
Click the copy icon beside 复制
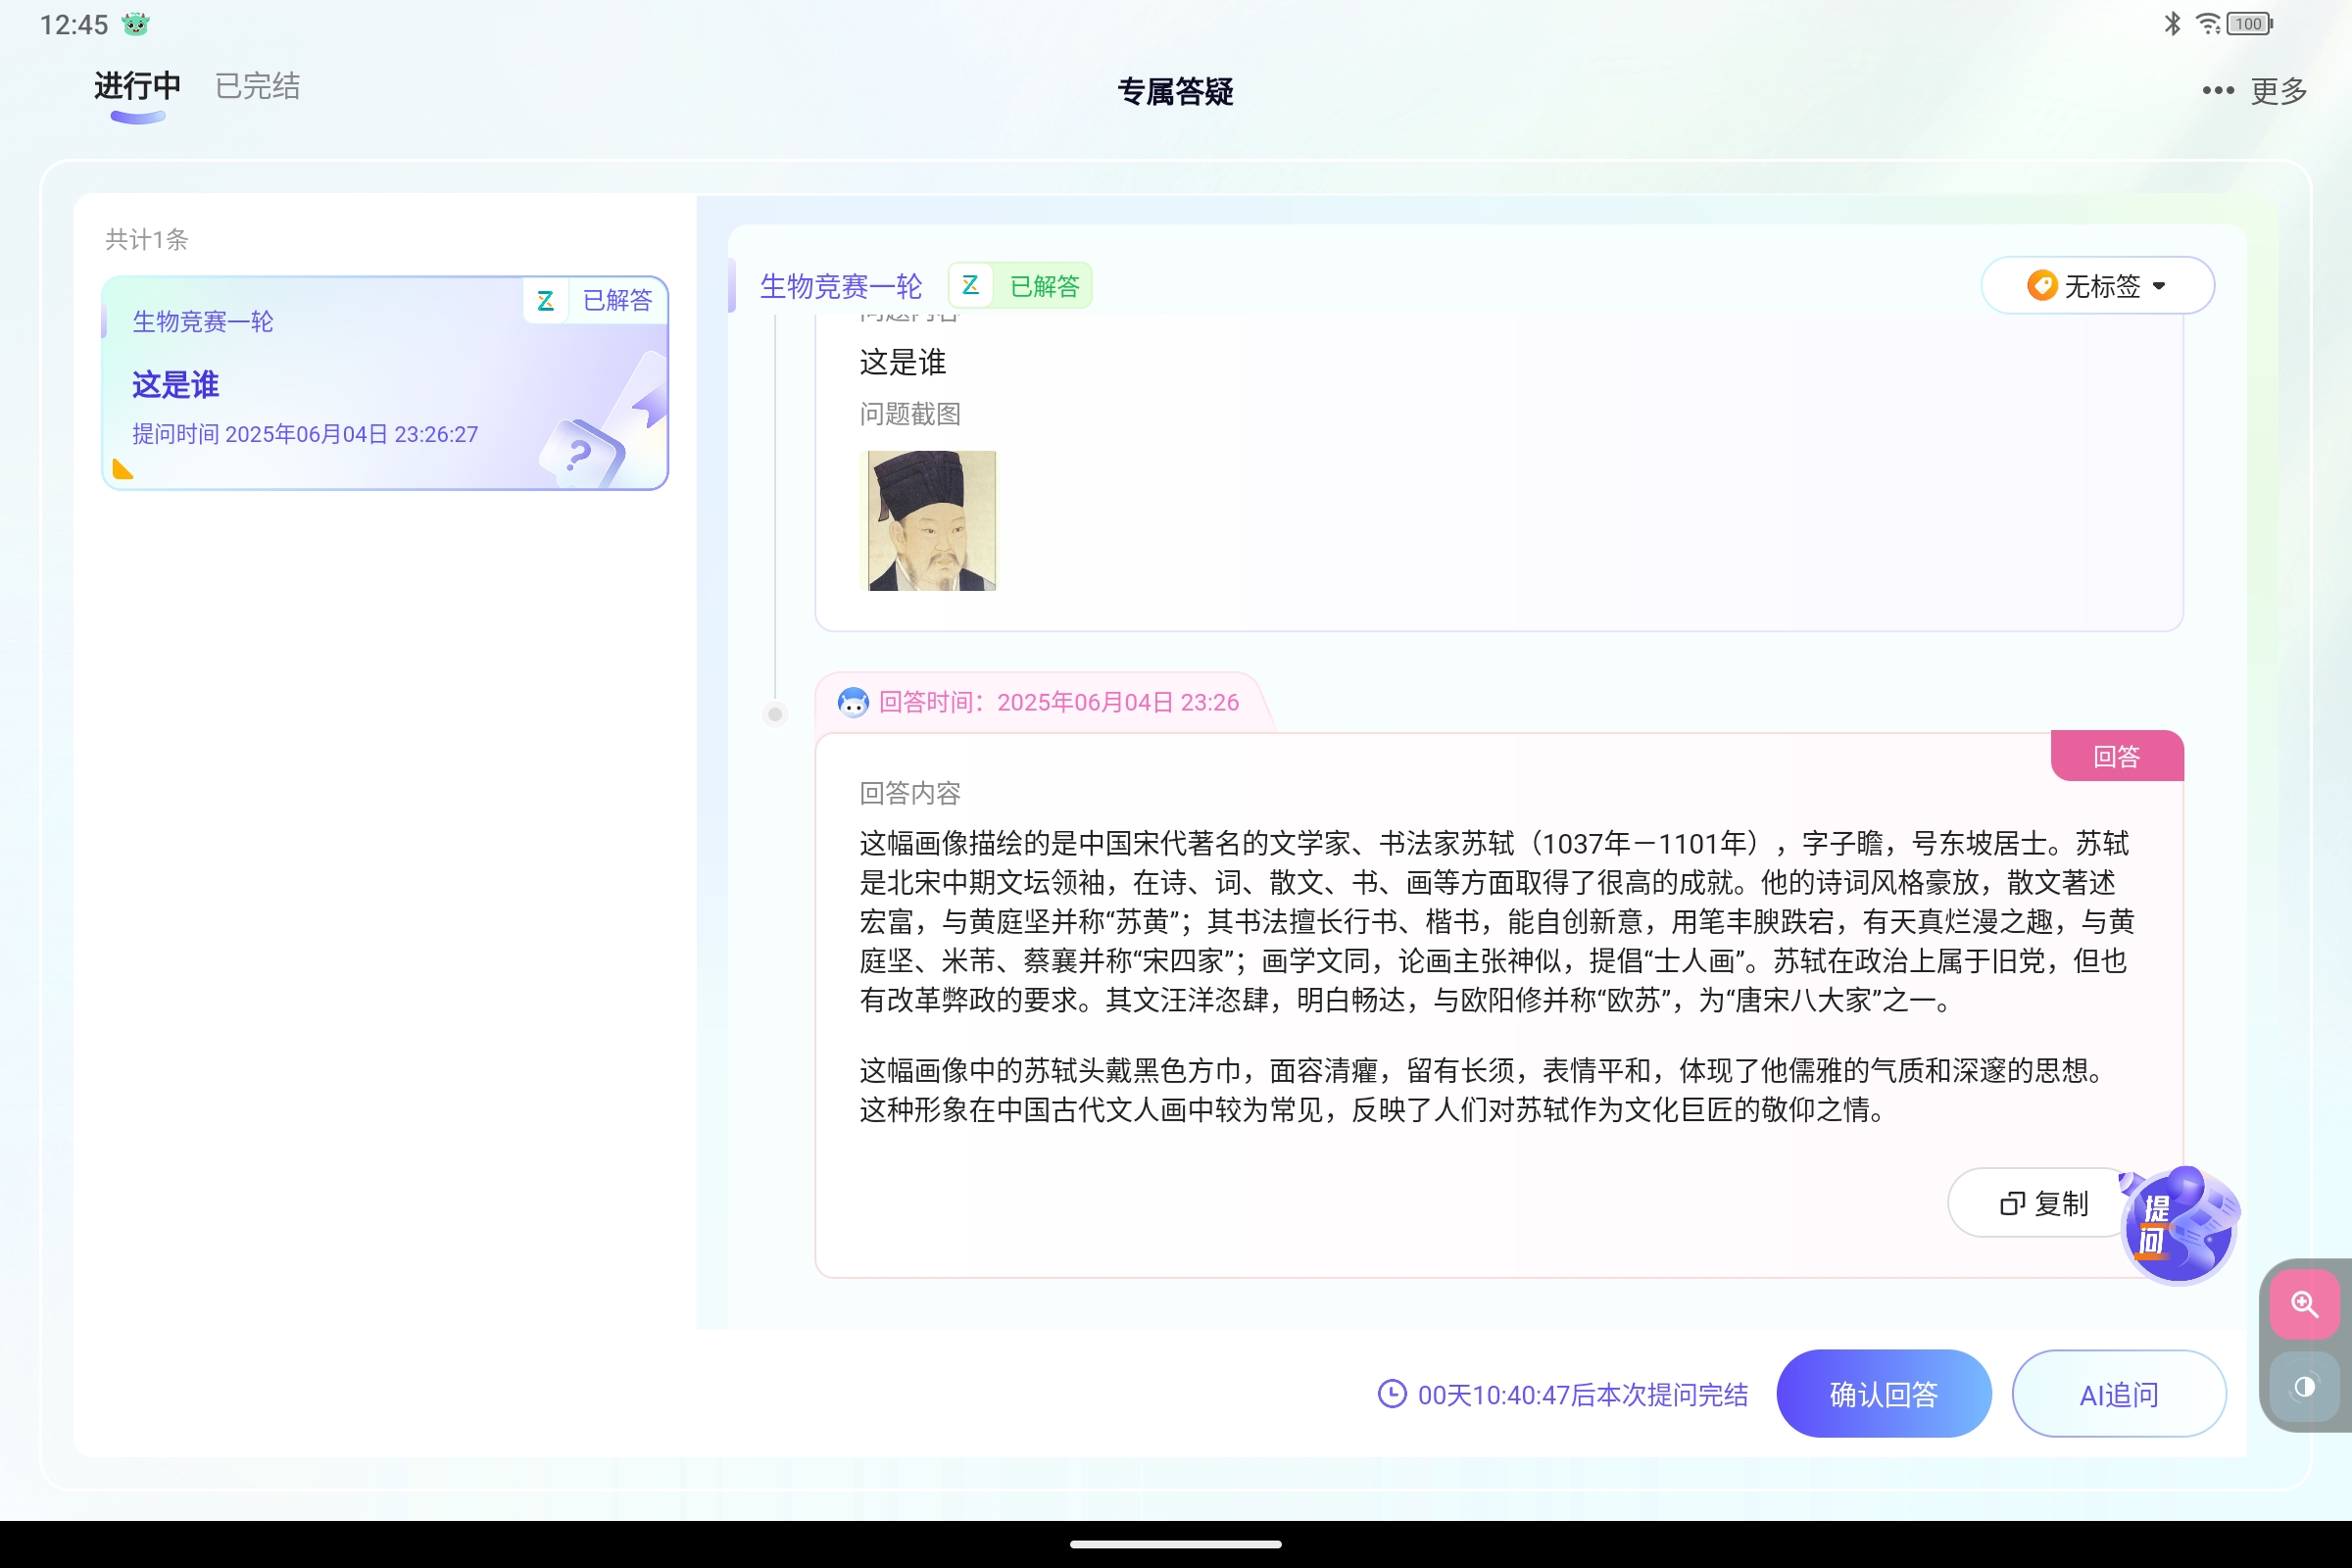click(x=2014, y=1202)
